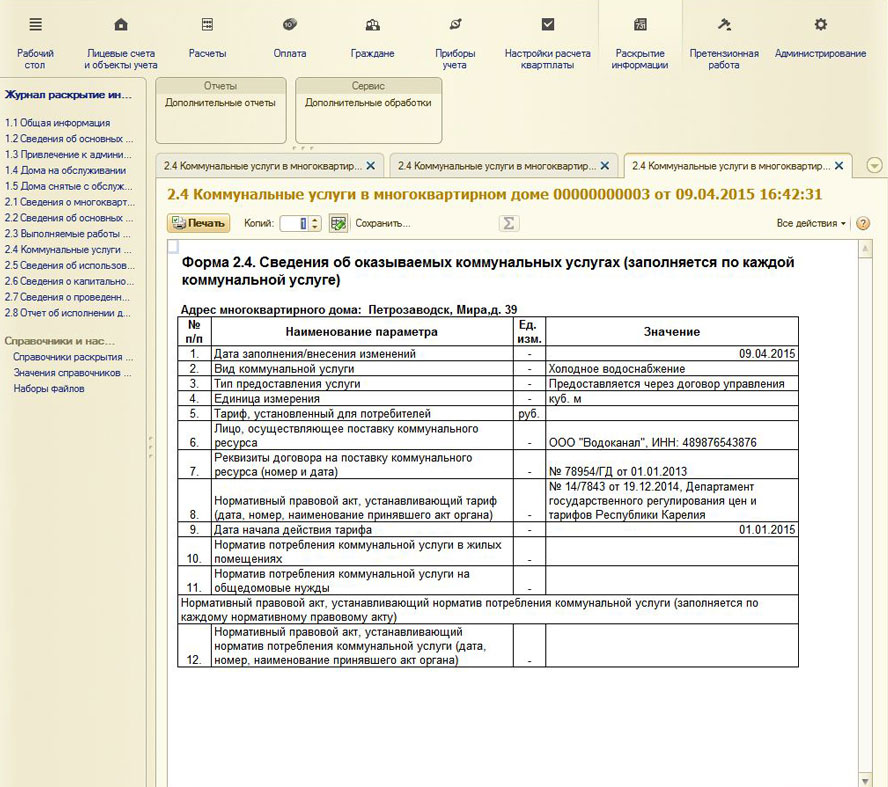
Task: Open Приборы учета meter icon
Action: (455, 24)
